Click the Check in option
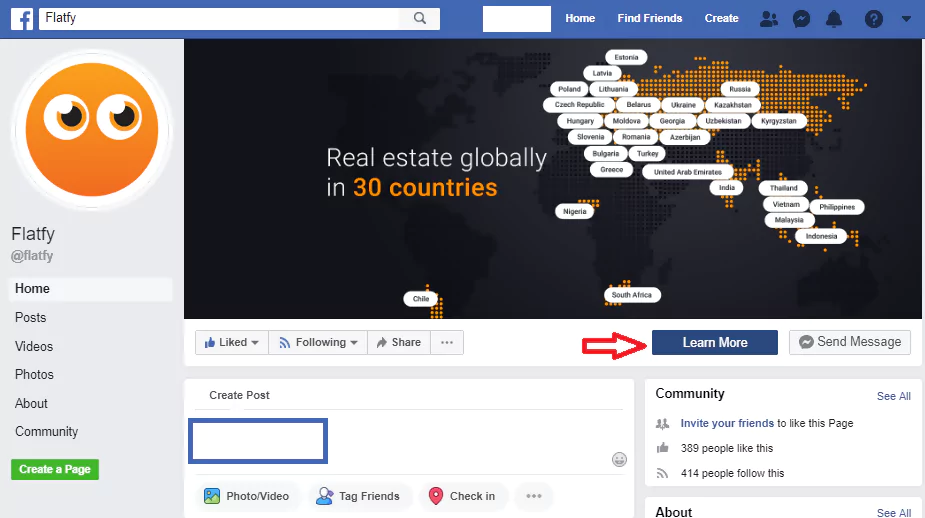Screen dimensions: 925x518 [x=461, y=496]
